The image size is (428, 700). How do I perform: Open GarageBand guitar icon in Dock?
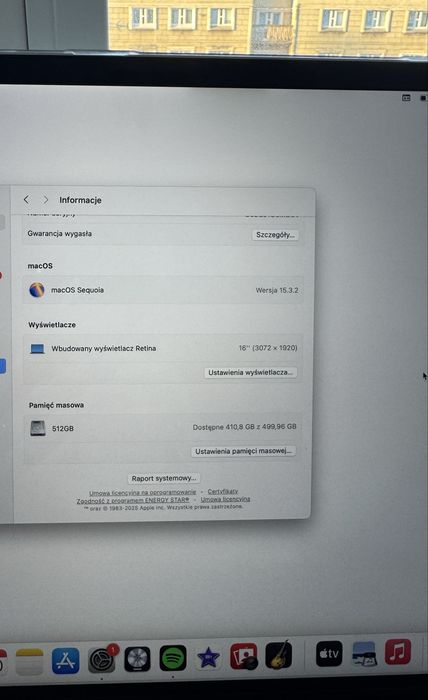point(279,655)
